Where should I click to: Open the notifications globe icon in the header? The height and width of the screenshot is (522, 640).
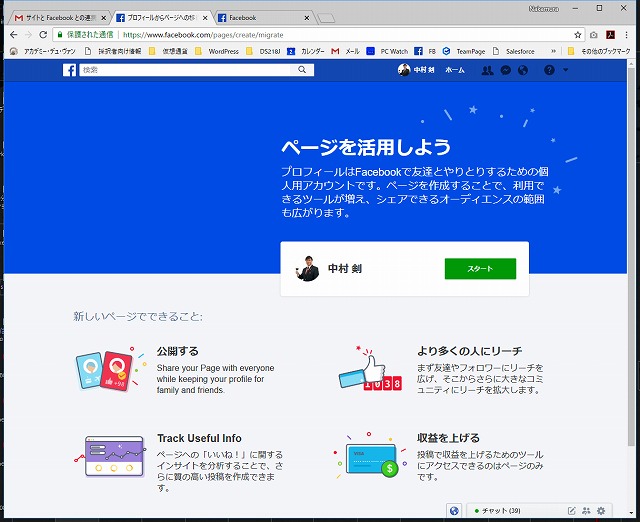click(x=524, y=70)
